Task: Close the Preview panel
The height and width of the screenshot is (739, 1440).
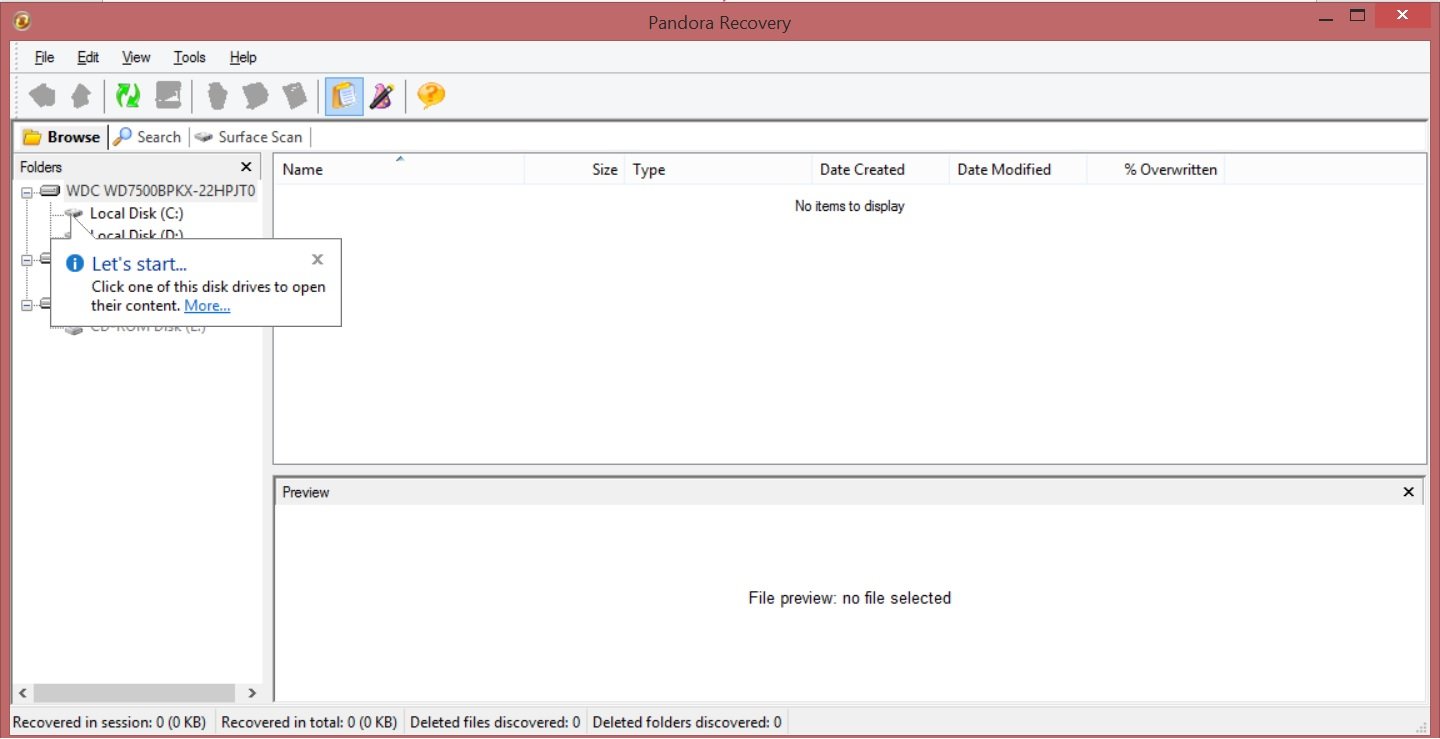Action: click(1409, 492)
